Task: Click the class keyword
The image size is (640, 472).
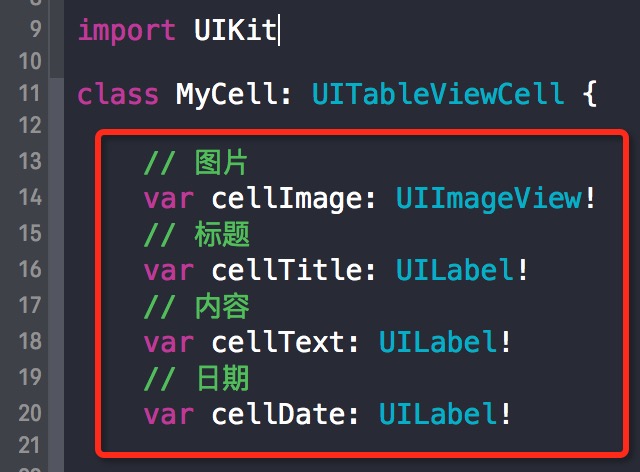Action: [x=118, y=96]
